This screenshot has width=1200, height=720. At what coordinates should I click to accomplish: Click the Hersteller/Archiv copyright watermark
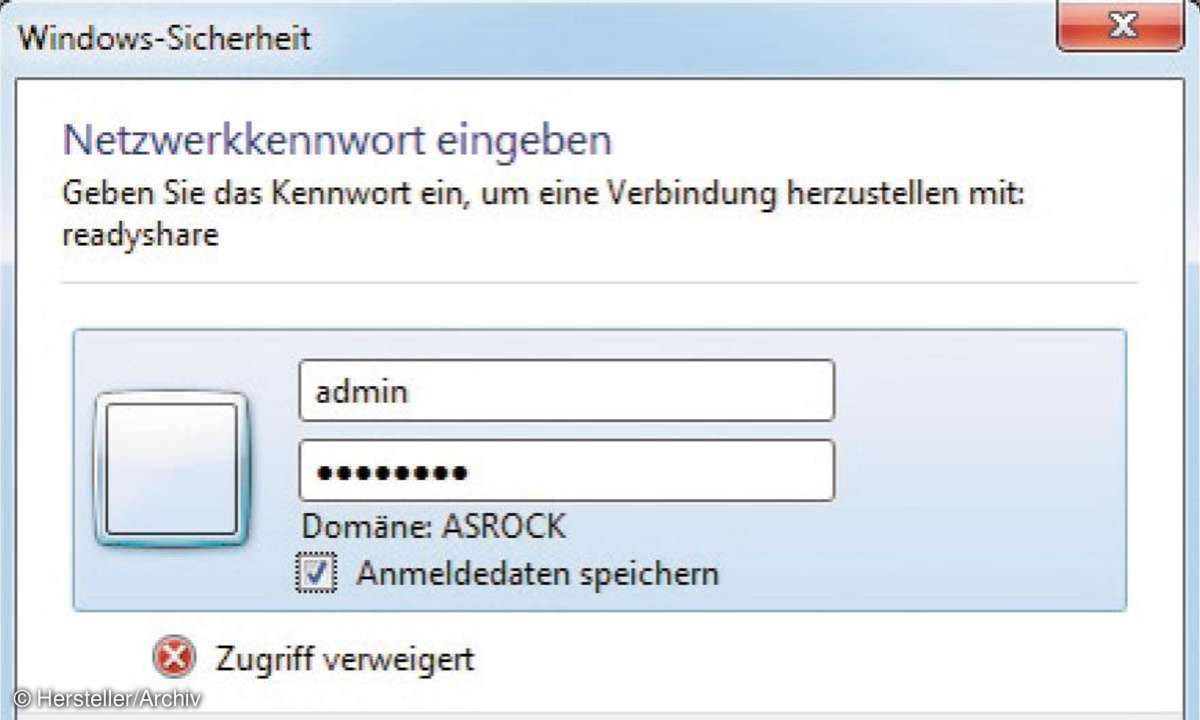108,699
